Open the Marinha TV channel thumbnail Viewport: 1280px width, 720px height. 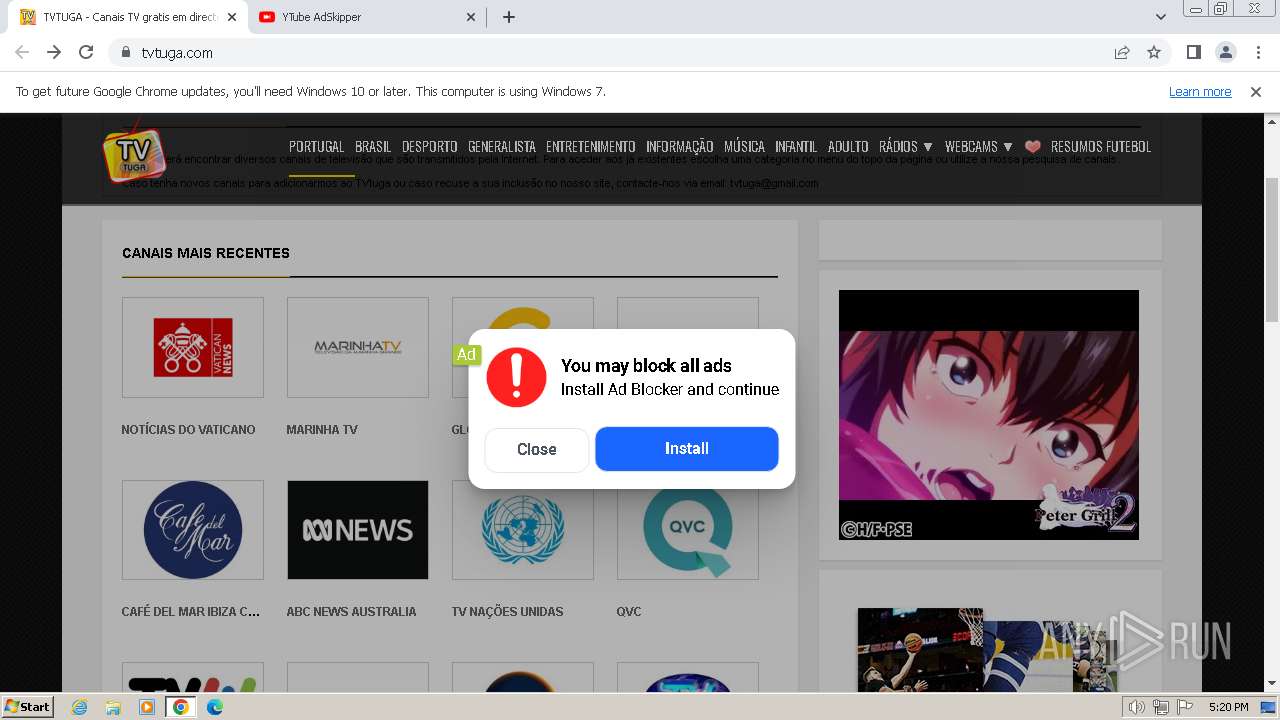pyautogui.click(x=358, y=347)
